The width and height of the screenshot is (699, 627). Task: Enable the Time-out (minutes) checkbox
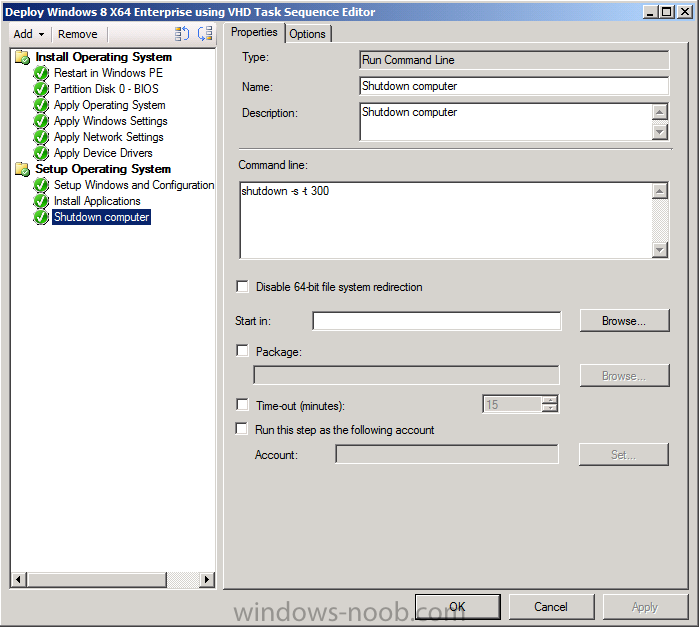click(243, 405)
